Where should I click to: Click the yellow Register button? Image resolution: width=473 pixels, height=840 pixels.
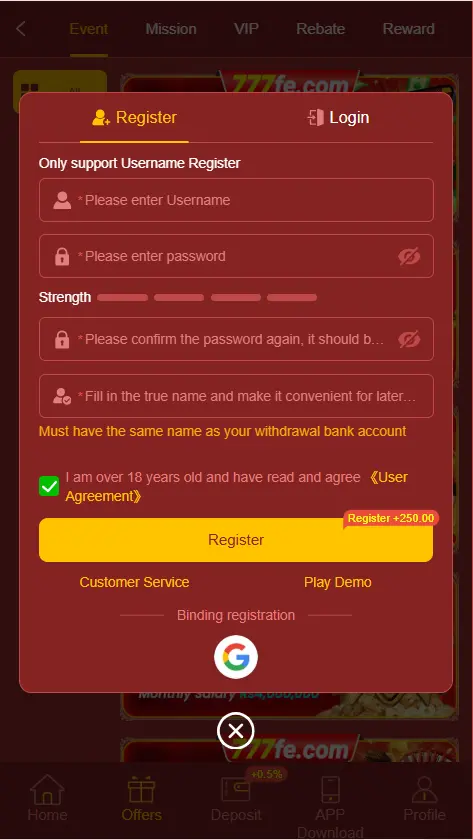[x=236, y=539]
